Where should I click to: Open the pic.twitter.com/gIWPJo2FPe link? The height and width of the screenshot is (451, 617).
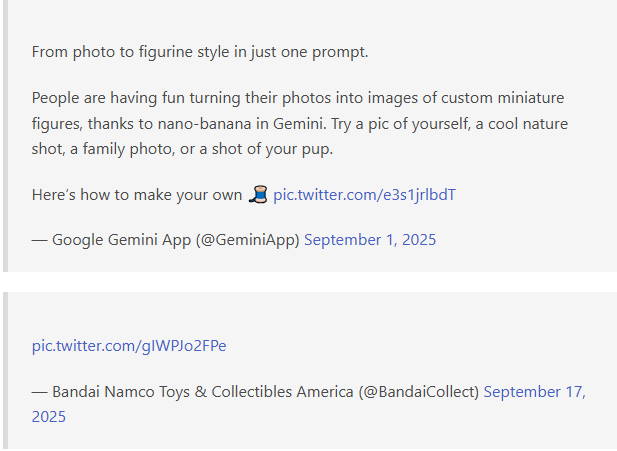(x=129, y=346)
